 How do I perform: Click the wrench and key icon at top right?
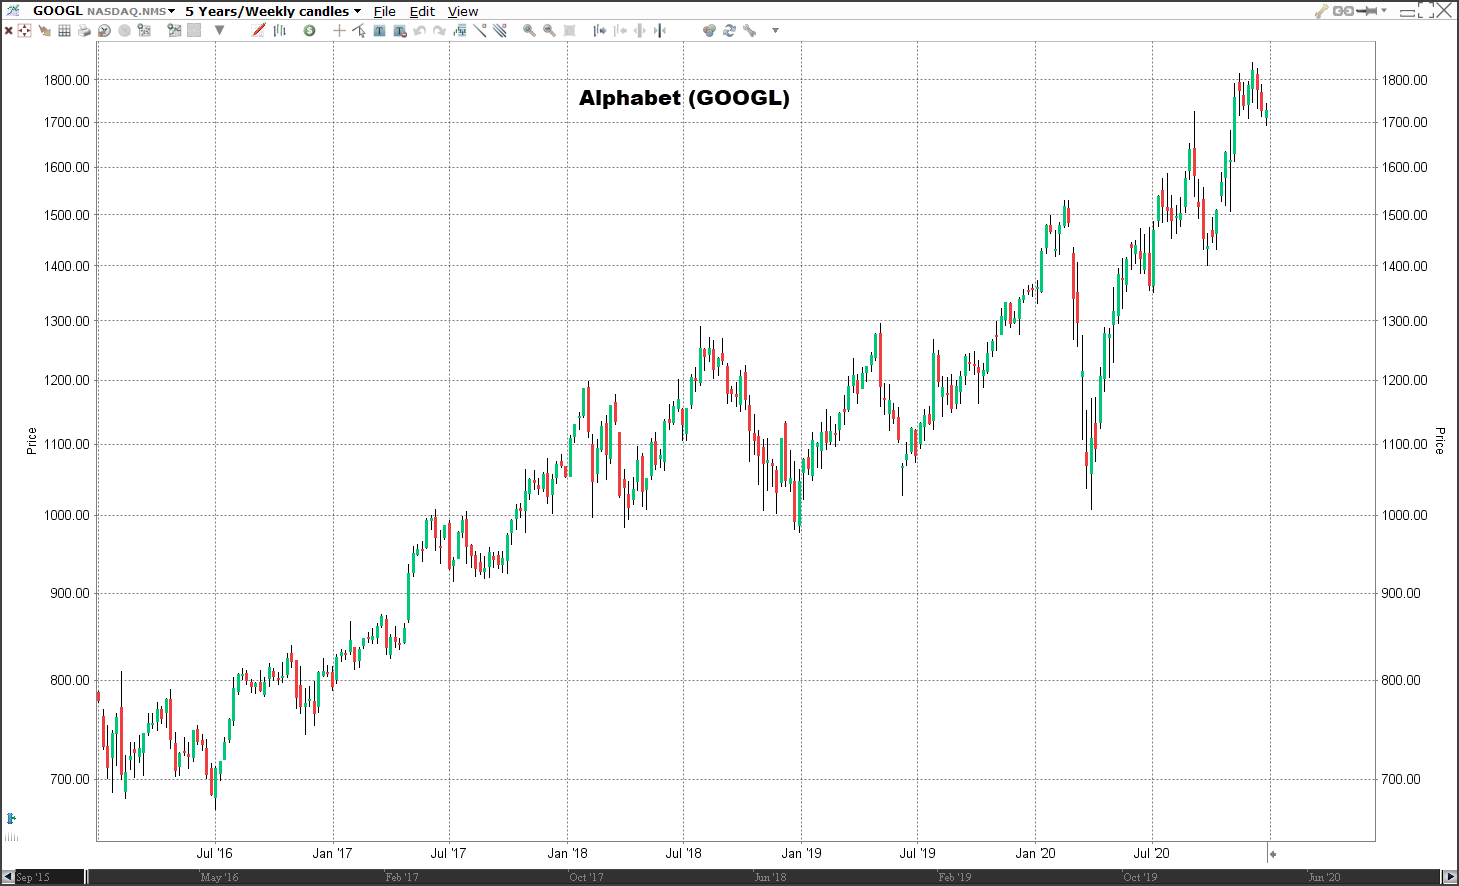1322,11
